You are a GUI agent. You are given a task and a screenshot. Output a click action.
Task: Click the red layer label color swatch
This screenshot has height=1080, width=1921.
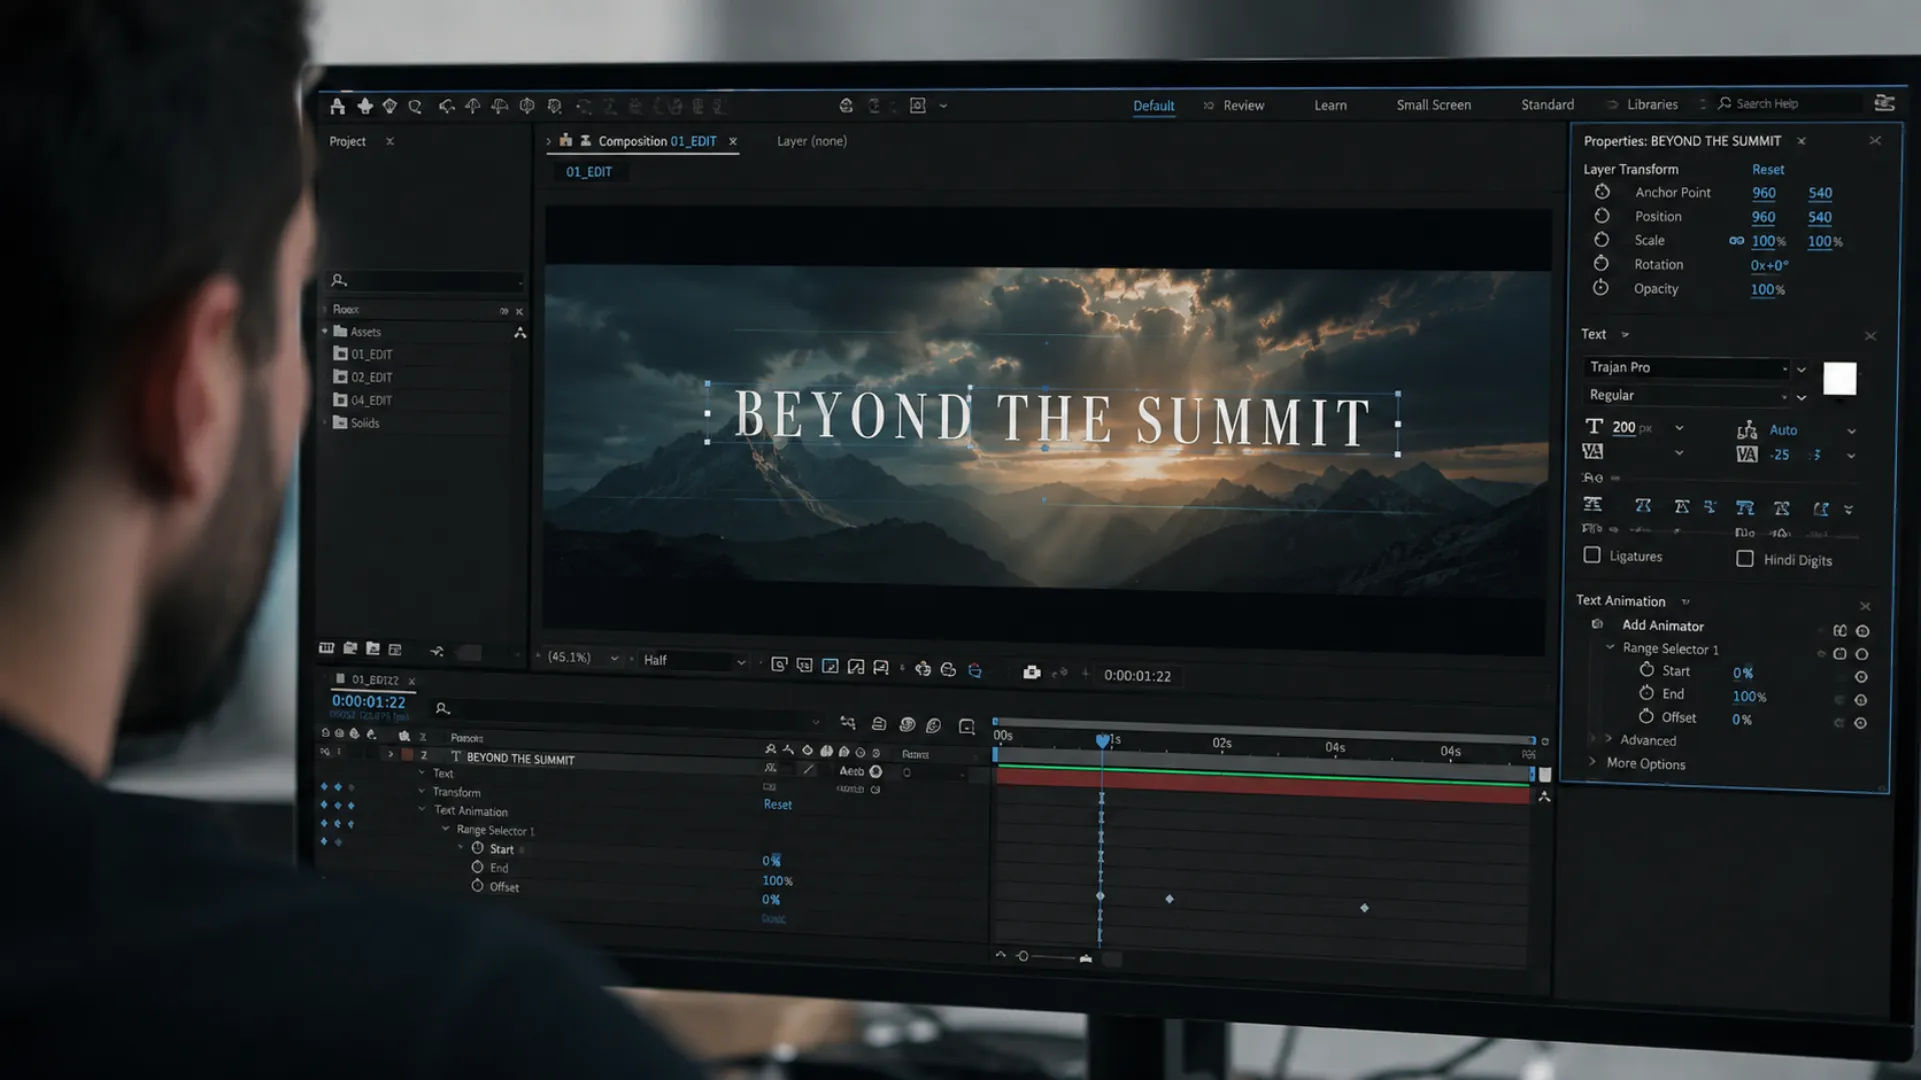coord(407,755)
